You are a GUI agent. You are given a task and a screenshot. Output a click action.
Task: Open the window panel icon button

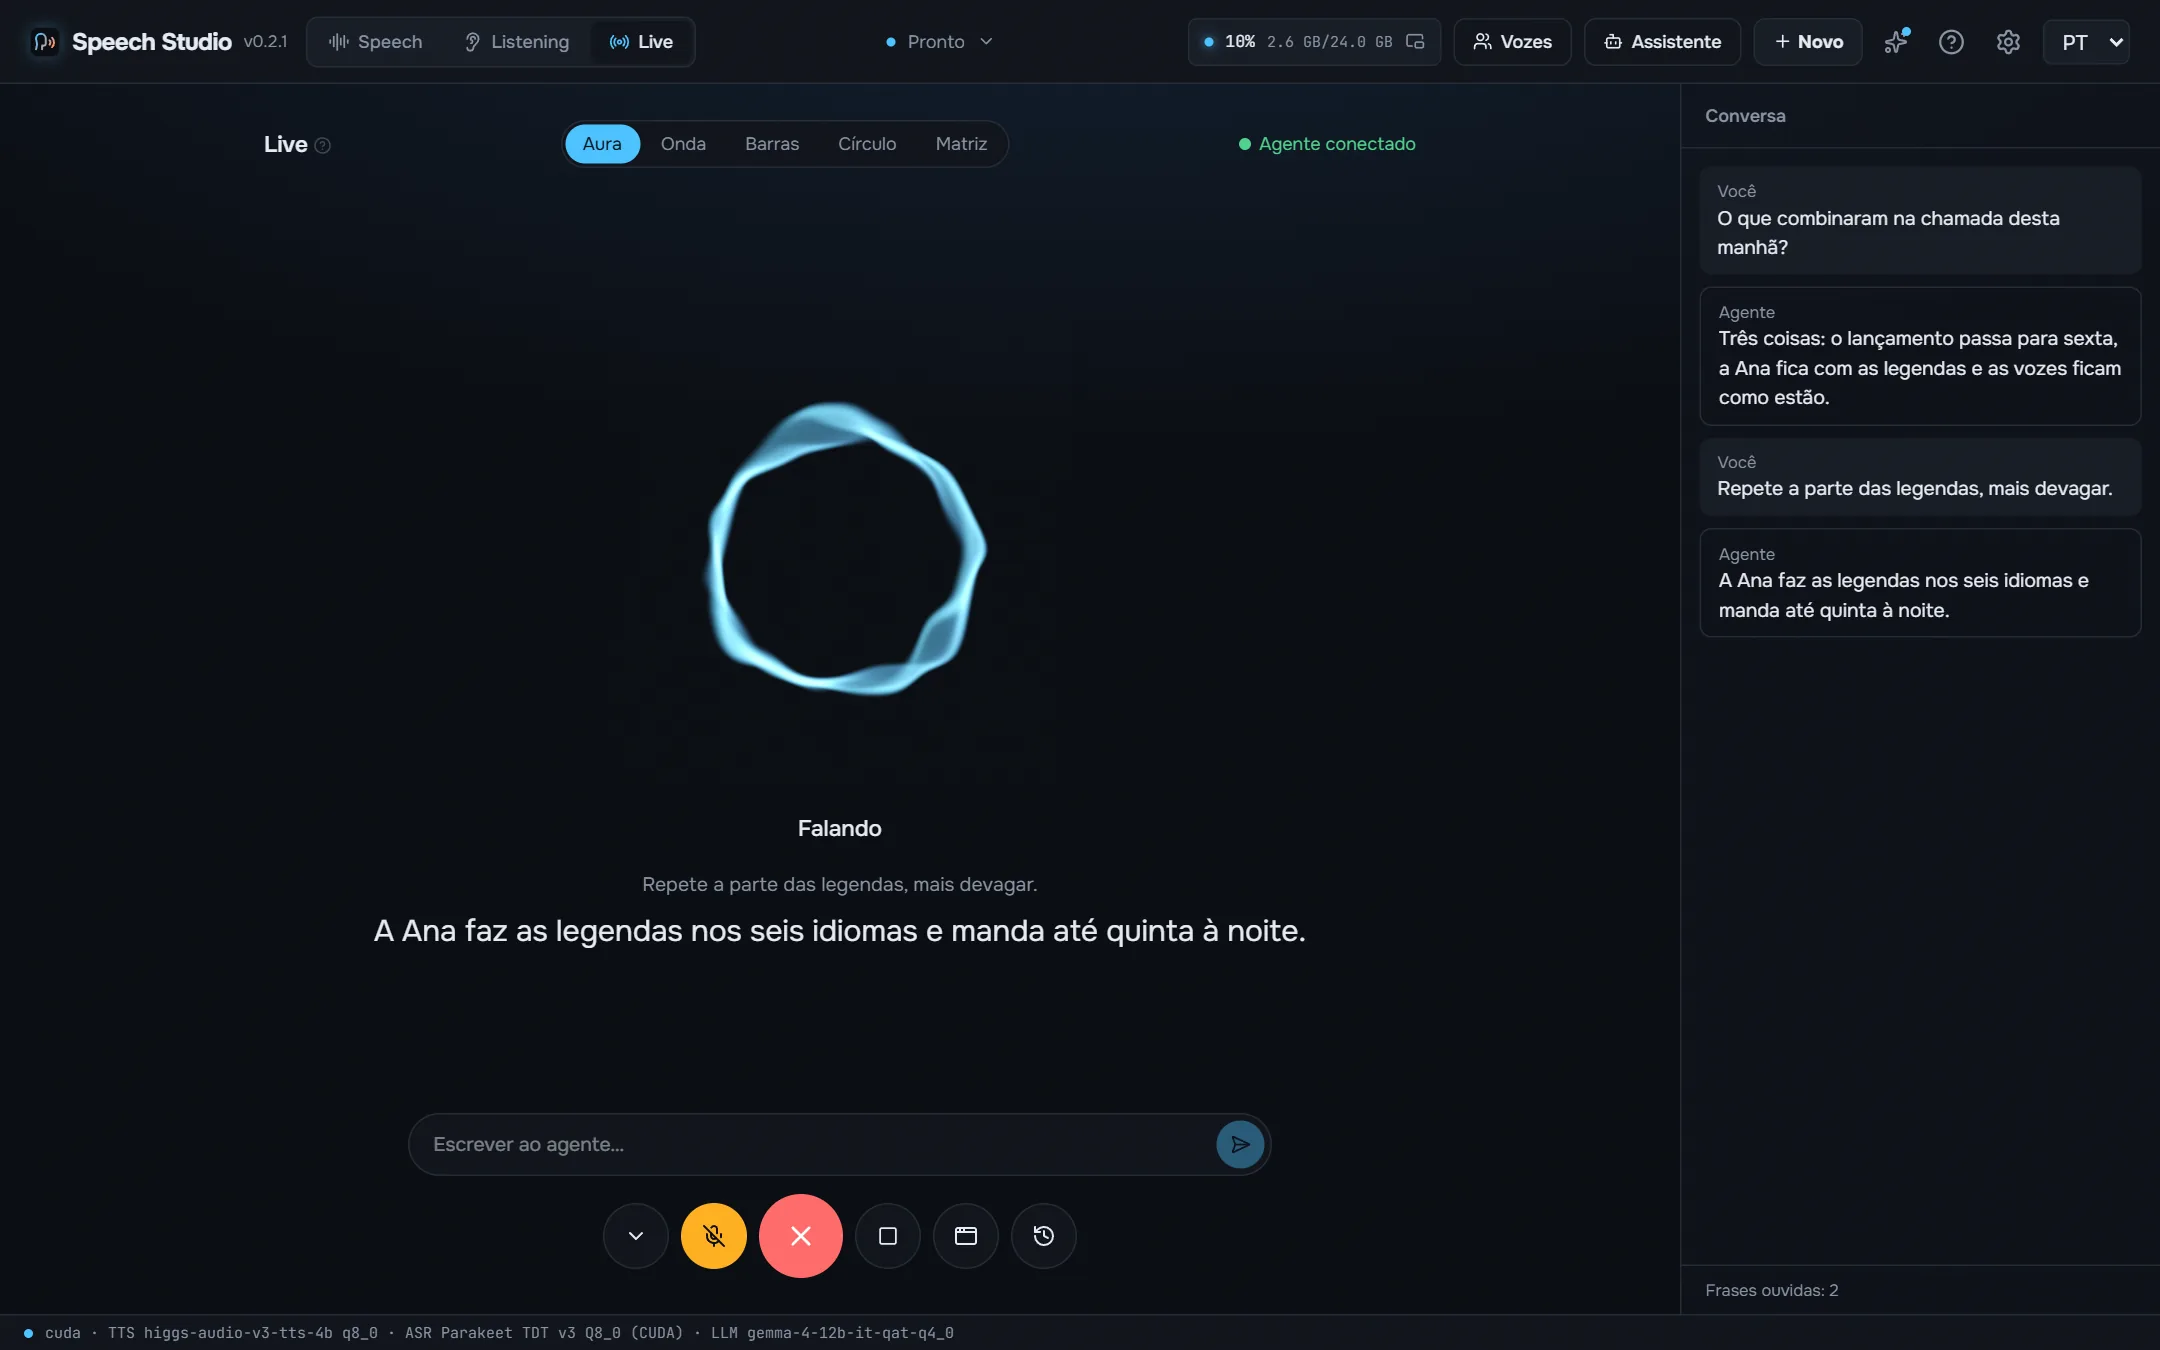click(965, 1236)
